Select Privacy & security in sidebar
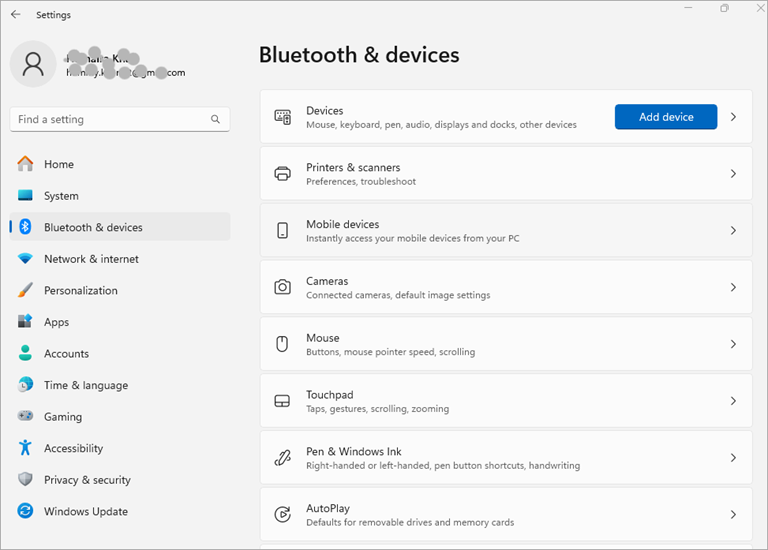The height and width of the screenshot is (550, 768). pos(87,480)
